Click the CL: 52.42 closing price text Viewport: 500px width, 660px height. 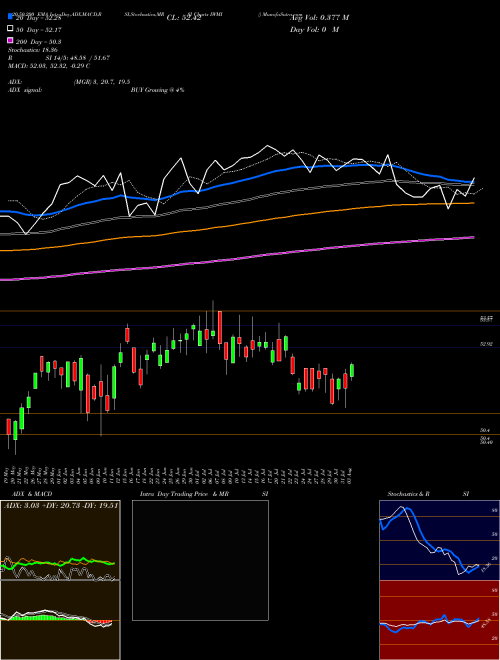point(184,18)
